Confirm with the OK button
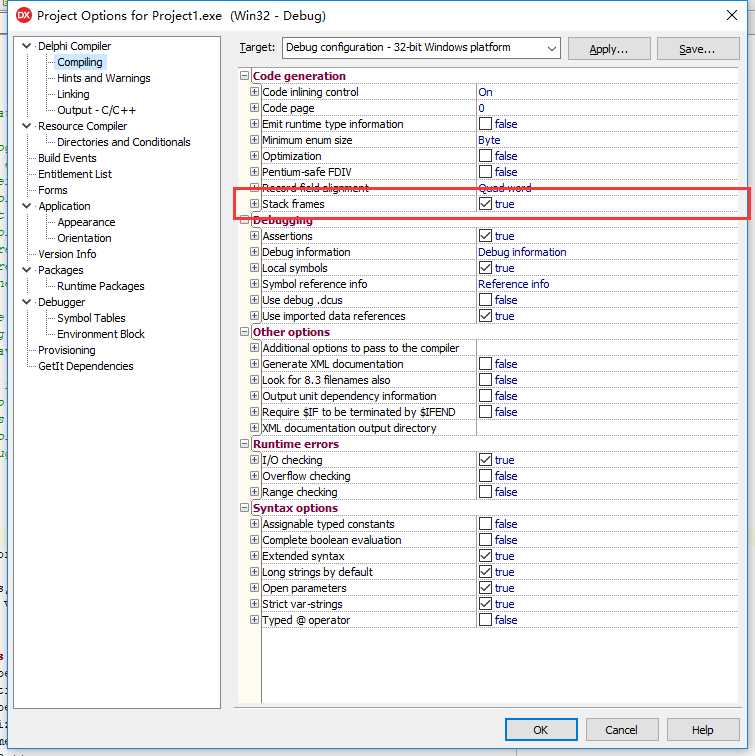The height and width of the screenshot is (756, 755). (541, 729)
